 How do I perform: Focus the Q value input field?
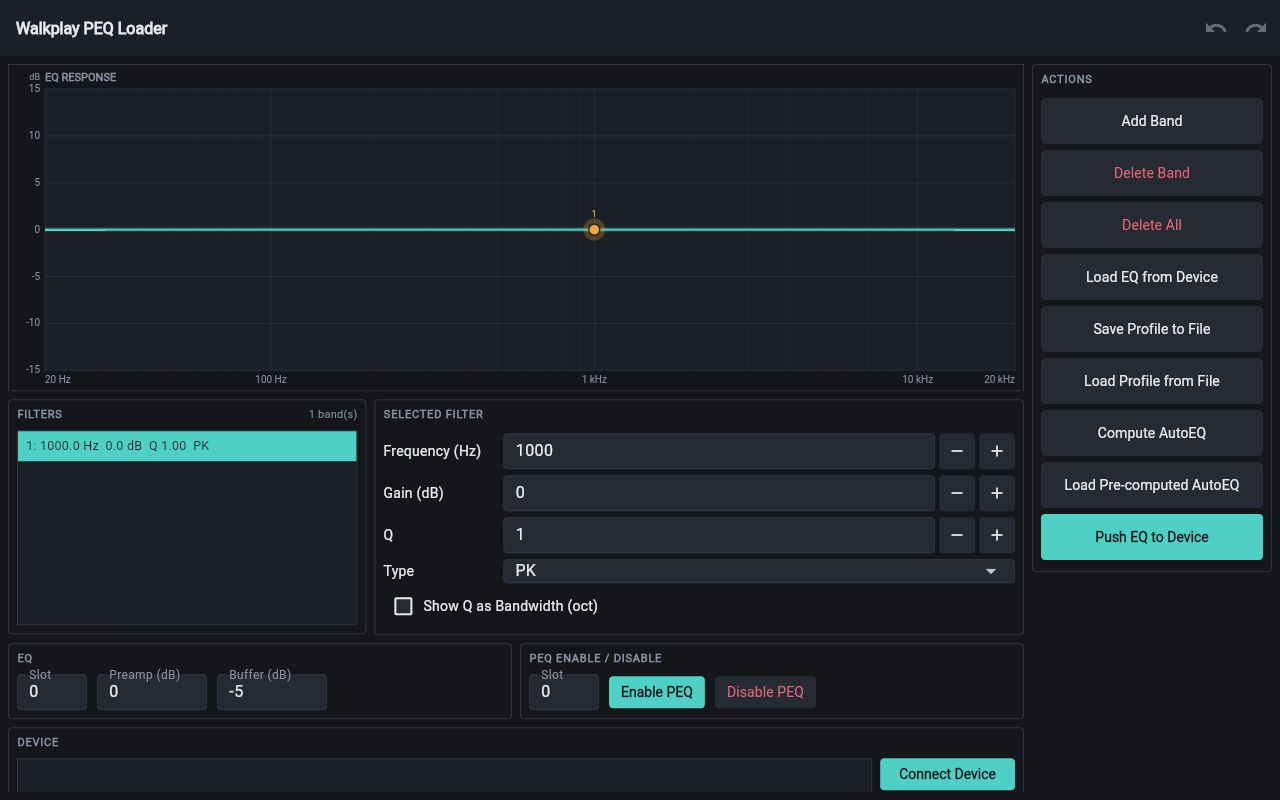coord(719,535)
